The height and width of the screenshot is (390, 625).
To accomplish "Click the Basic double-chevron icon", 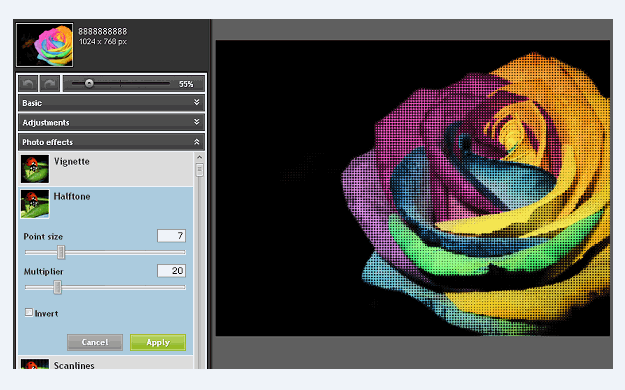I will [x=197, y=102].
